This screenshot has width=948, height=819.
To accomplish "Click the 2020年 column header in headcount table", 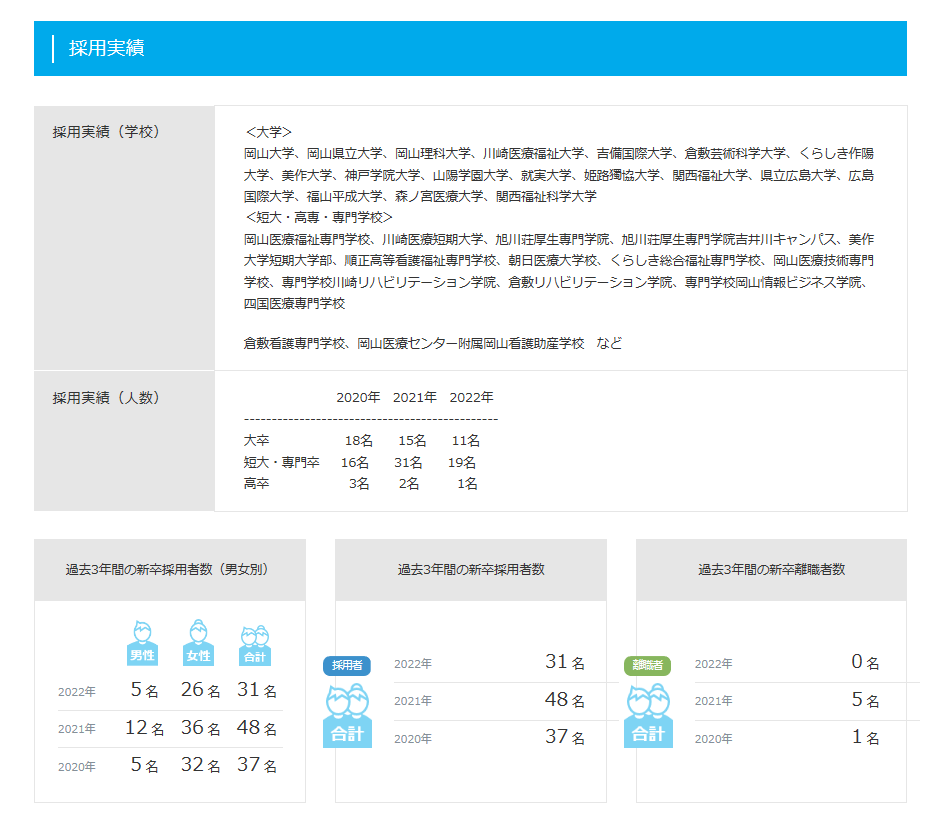I will click(x=358, y=397).
